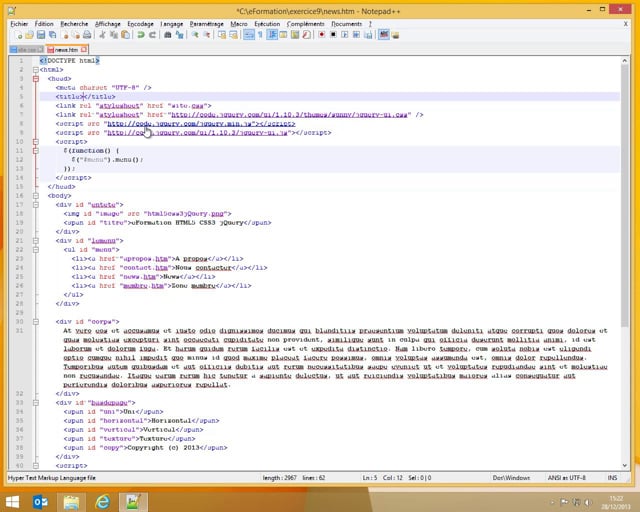This screenshot has width=640, height=512.
Task: Click the jquery-ui.css URL on line 7
Action: pyautogui.click(x=291, y=115)
